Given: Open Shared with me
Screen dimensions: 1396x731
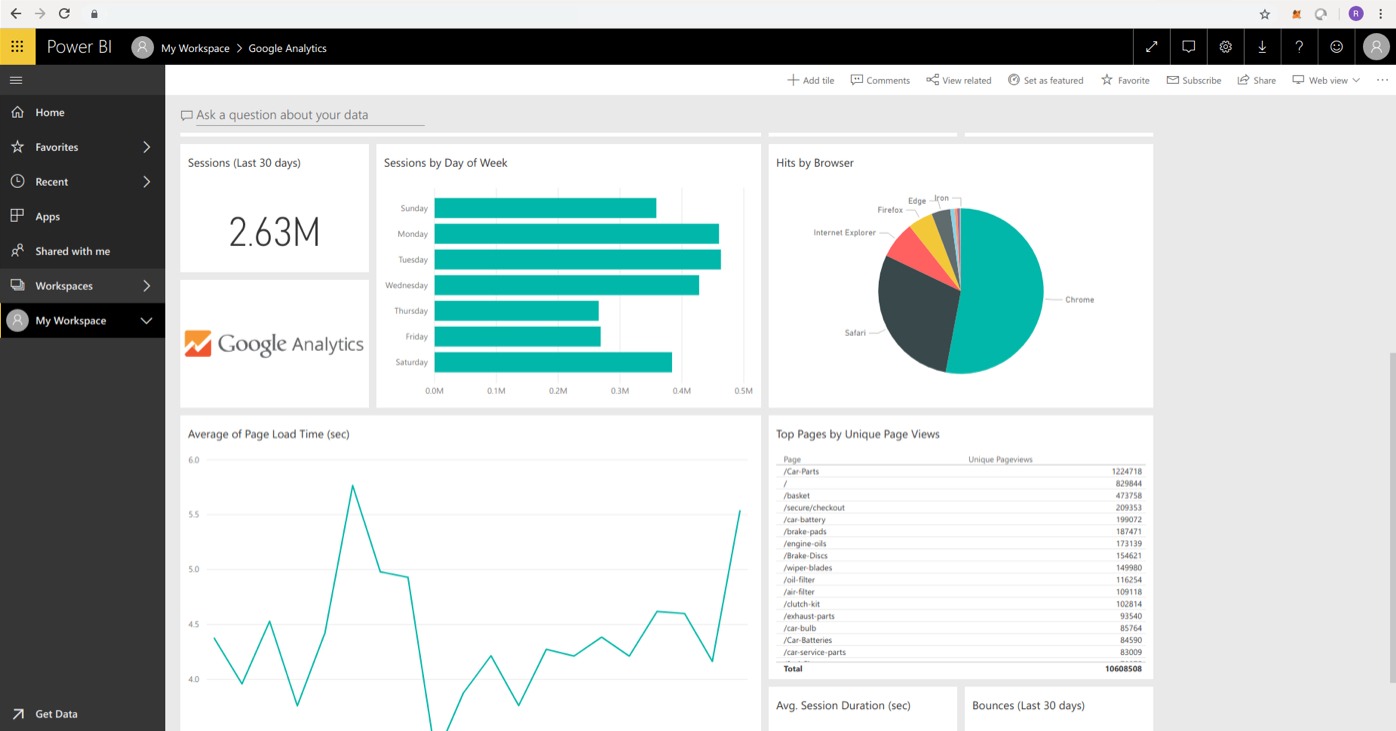Looking at the screenshot, I should coord(72,251).
